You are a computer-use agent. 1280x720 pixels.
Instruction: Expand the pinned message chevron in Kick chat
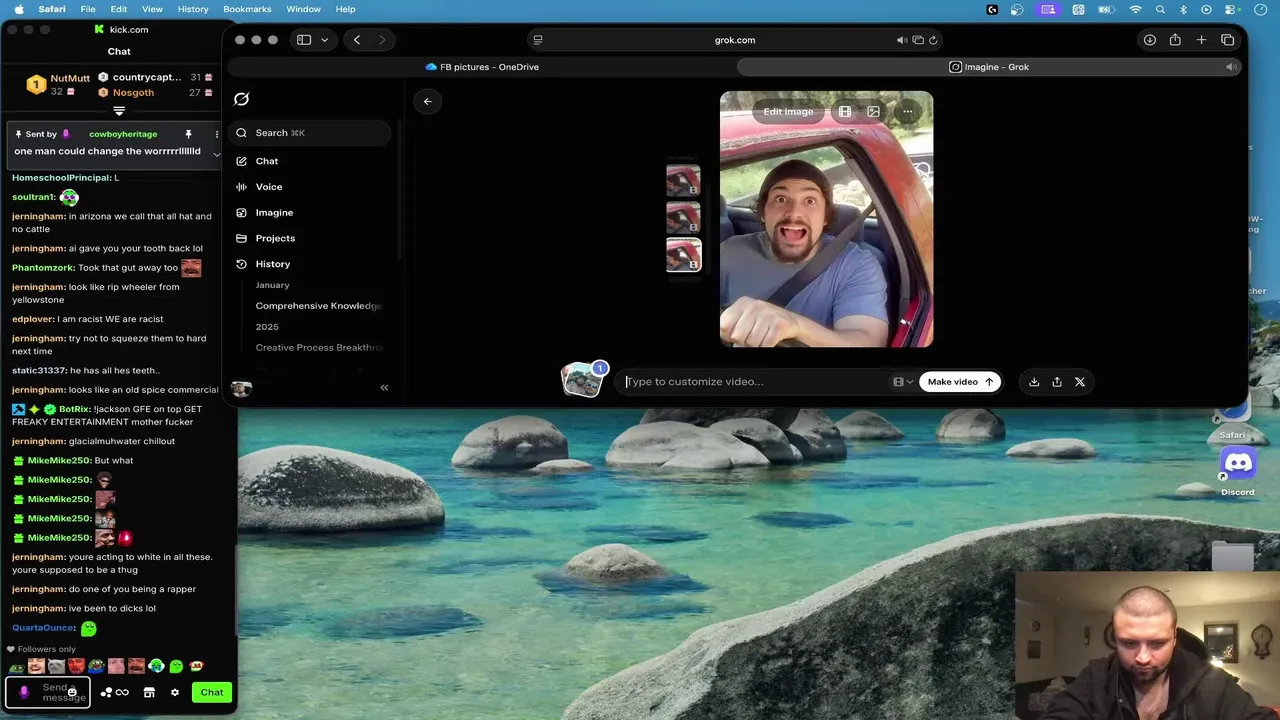(216, 154)
